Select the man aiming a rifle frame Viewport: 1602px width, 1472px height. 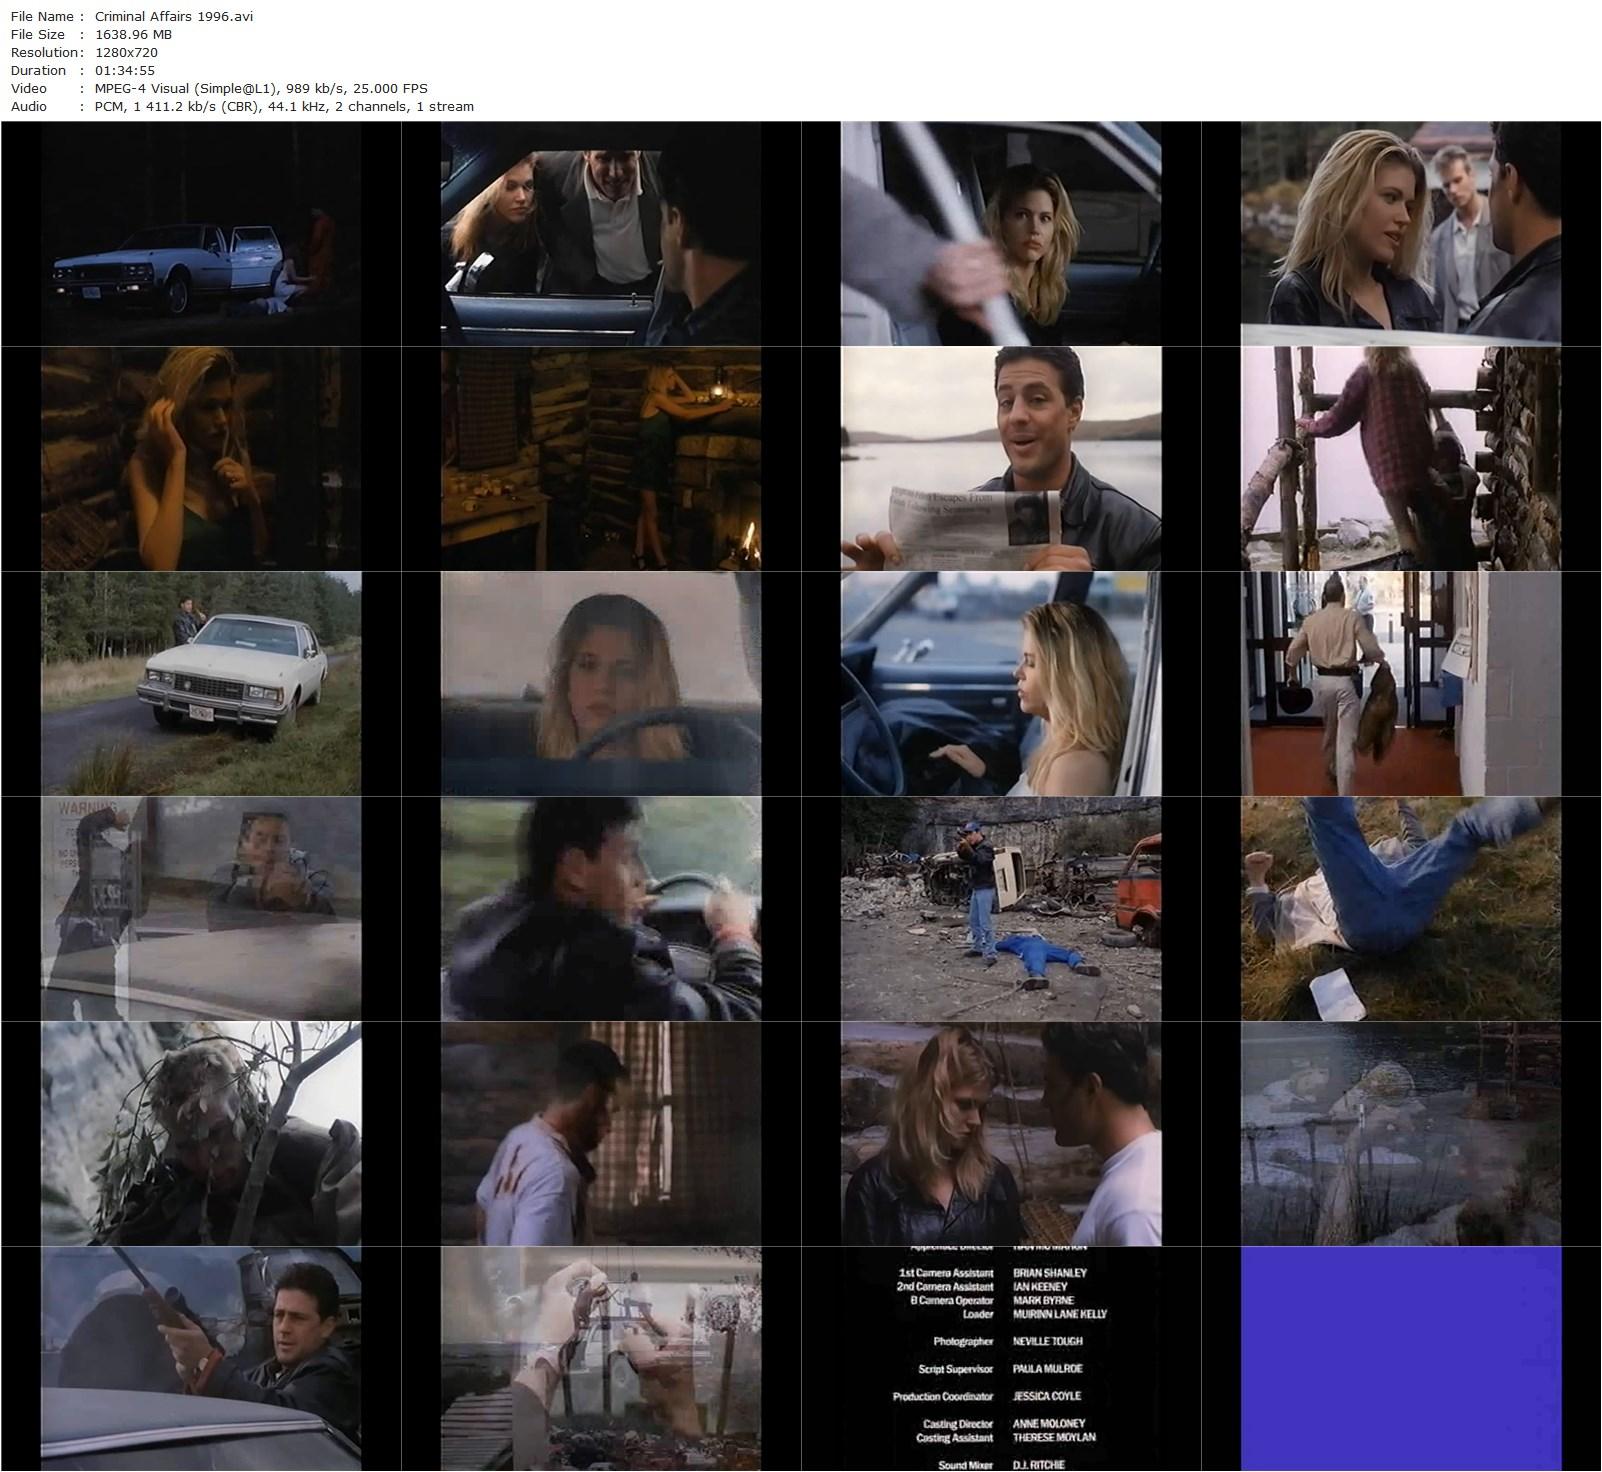click(x=201, y=1359)
